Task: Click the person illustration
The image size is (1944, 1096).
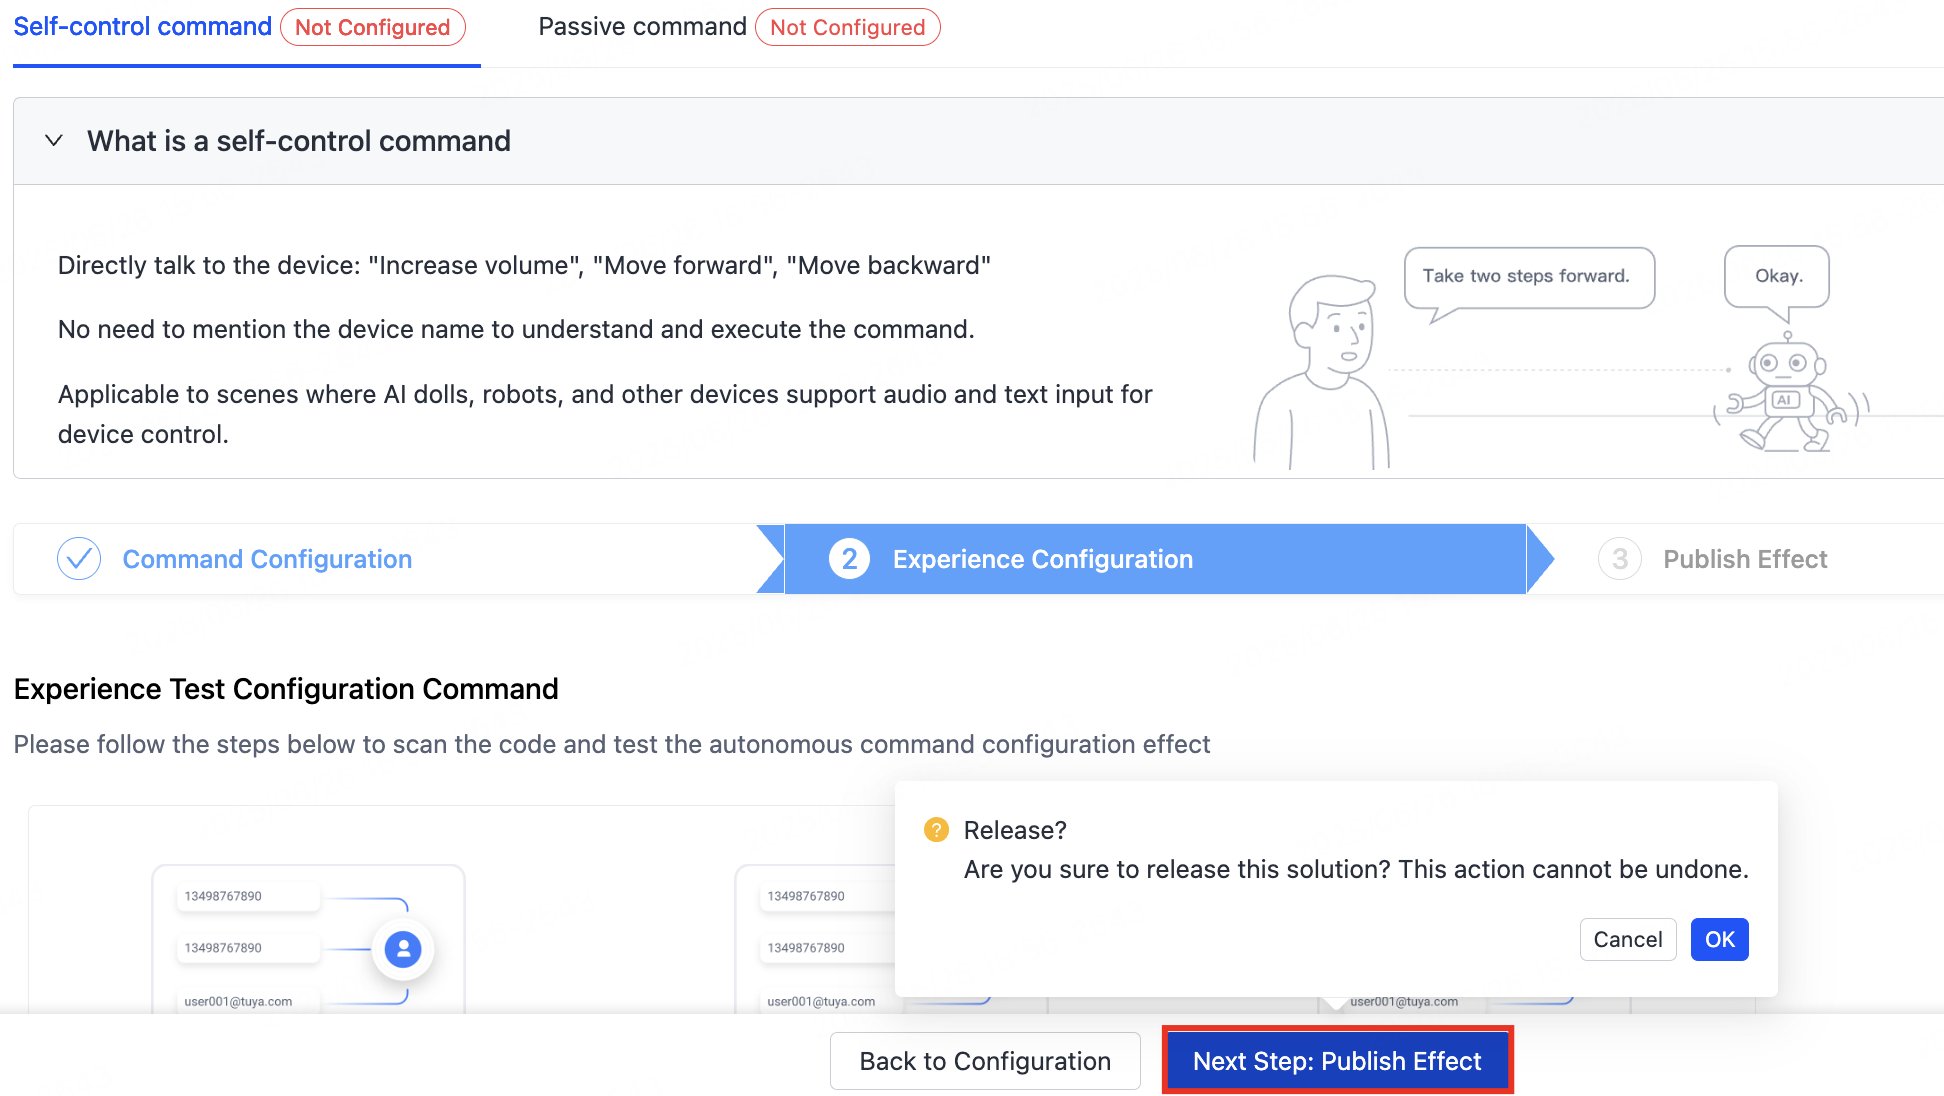Action: (x=1322, y=372)
